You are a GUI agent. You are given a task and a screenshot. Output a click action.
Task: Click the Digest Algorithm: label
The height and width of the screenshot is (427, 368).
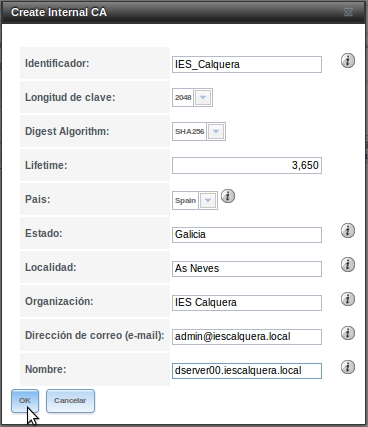[x=67, y=131]
